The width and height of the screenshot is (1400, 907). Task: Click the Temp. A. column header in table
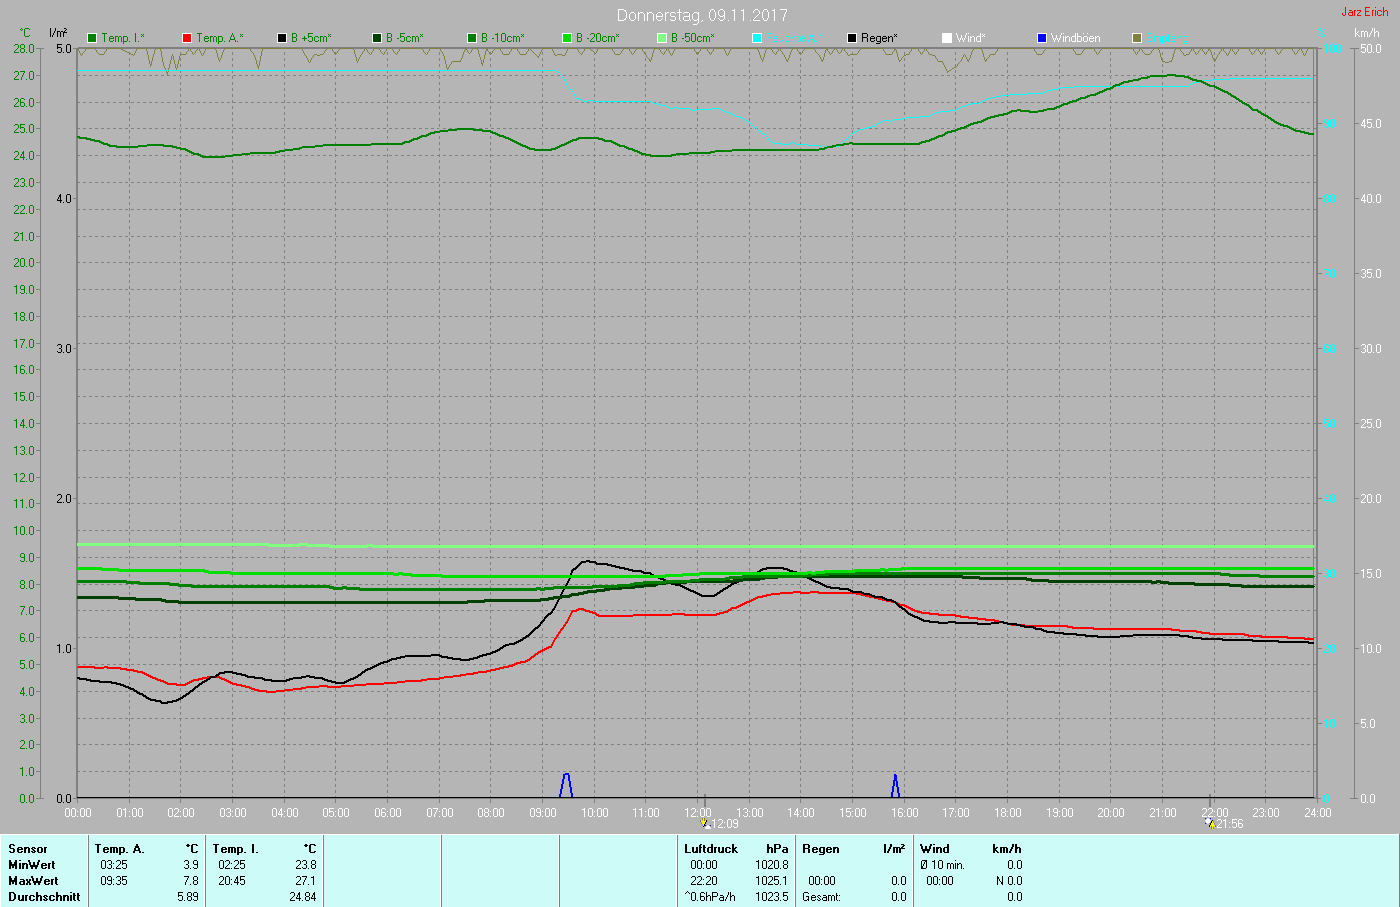(x=120, y=849)
